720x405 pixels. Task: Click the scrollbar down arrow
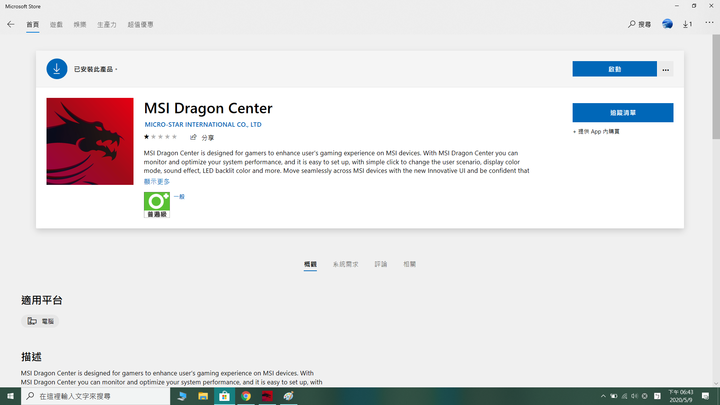pyautogui.click(x=716, y=383)
